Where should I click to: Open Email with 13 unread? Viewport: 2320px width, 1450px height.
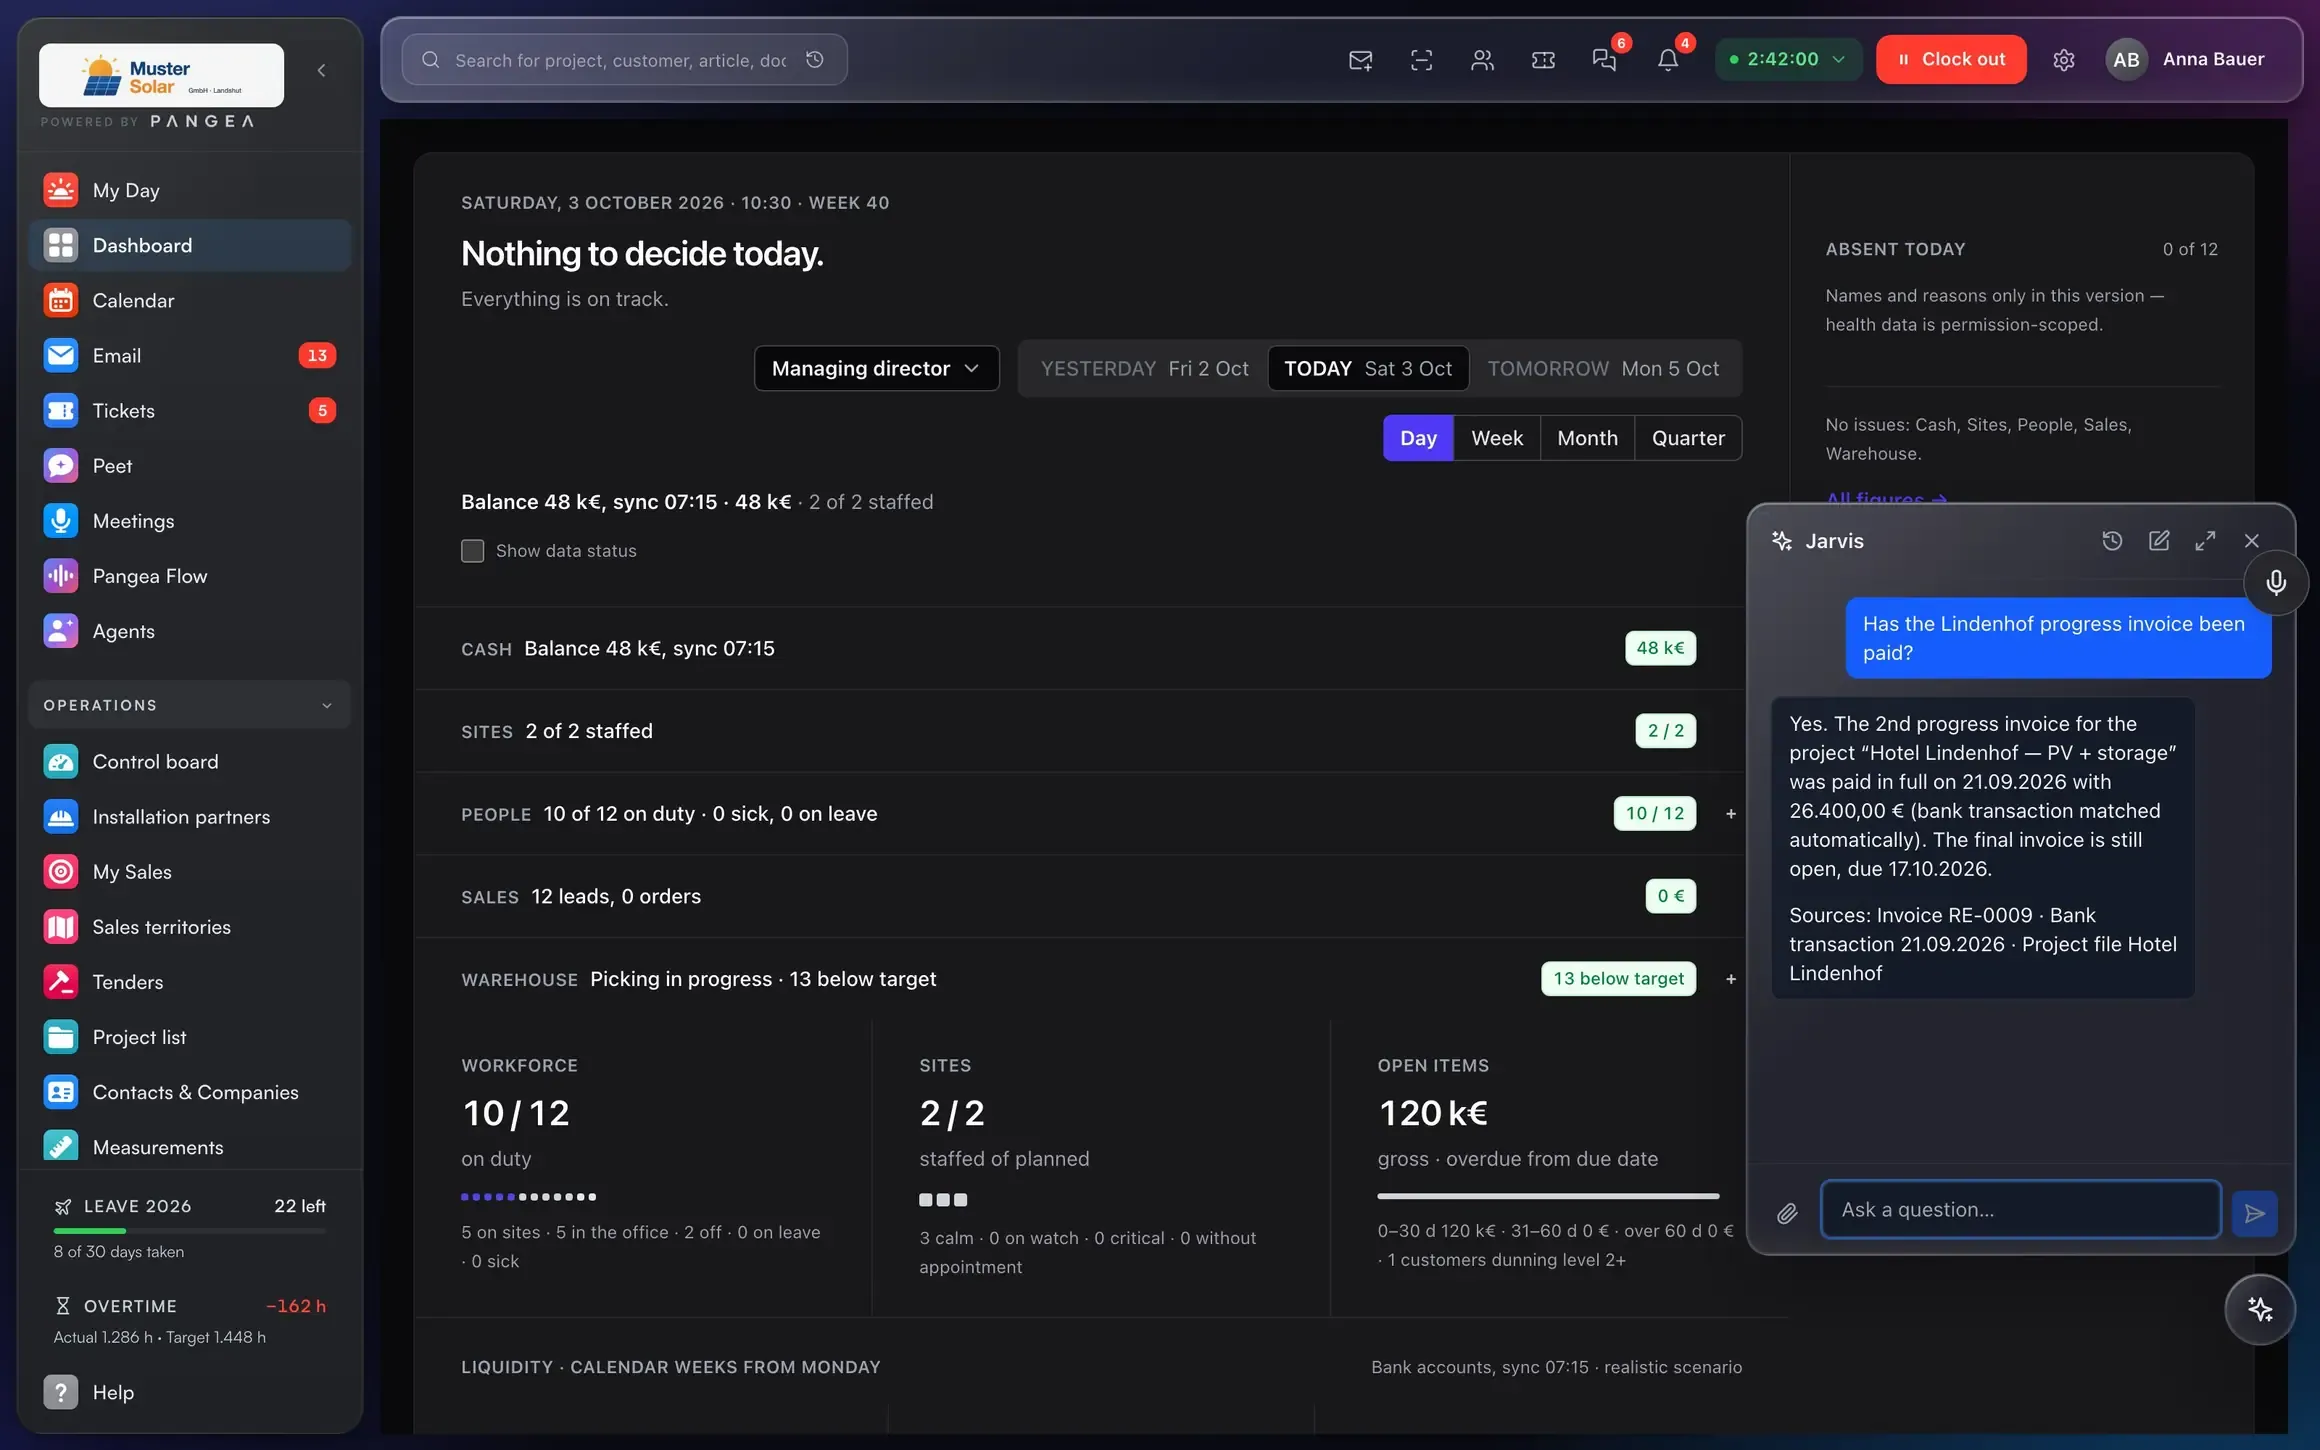[x=190, y=356]
